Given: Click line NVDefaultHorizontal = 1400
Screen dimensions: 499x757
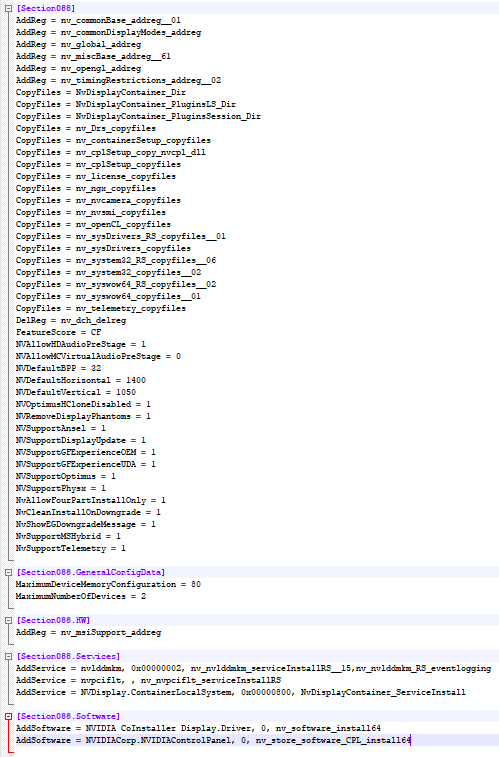Looking at the screenshot, I should click(81, 380).
